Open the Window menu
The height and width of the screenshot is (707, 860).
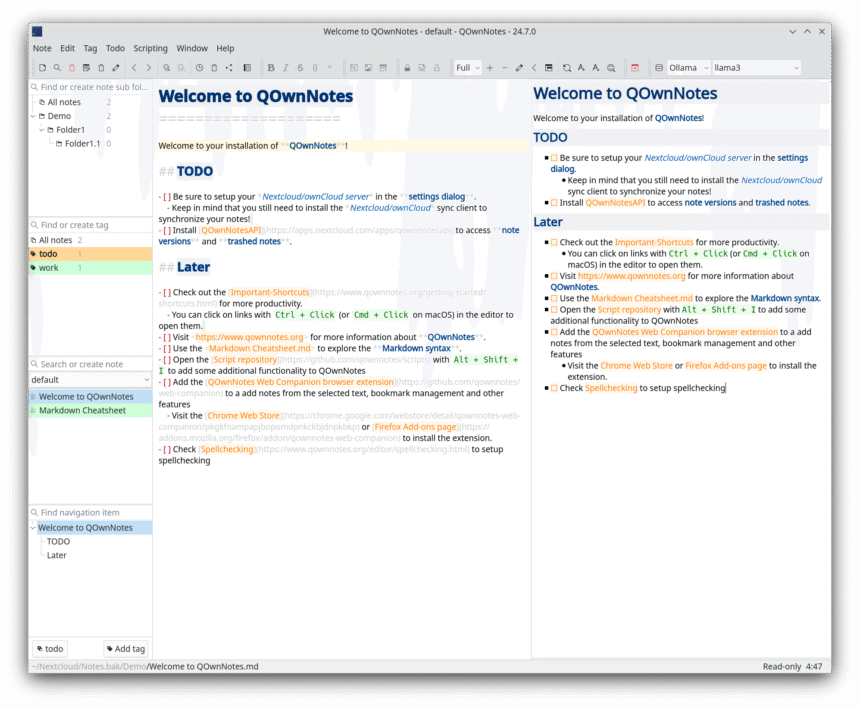click(x=192, y=48)
